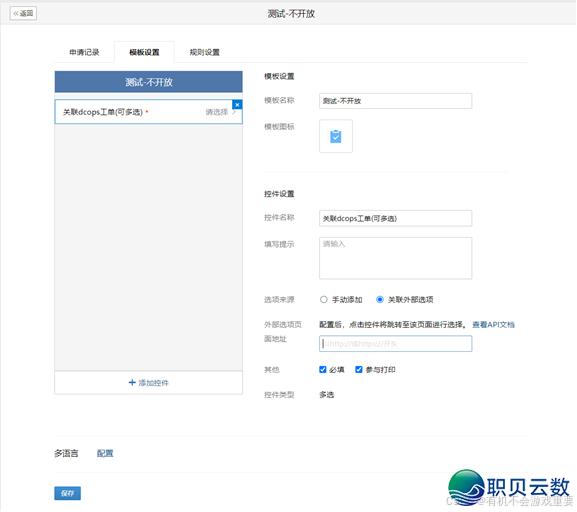The image size is (577, 512).
Task: Click the clipboard template icon
Action: (x=336, y=136)
